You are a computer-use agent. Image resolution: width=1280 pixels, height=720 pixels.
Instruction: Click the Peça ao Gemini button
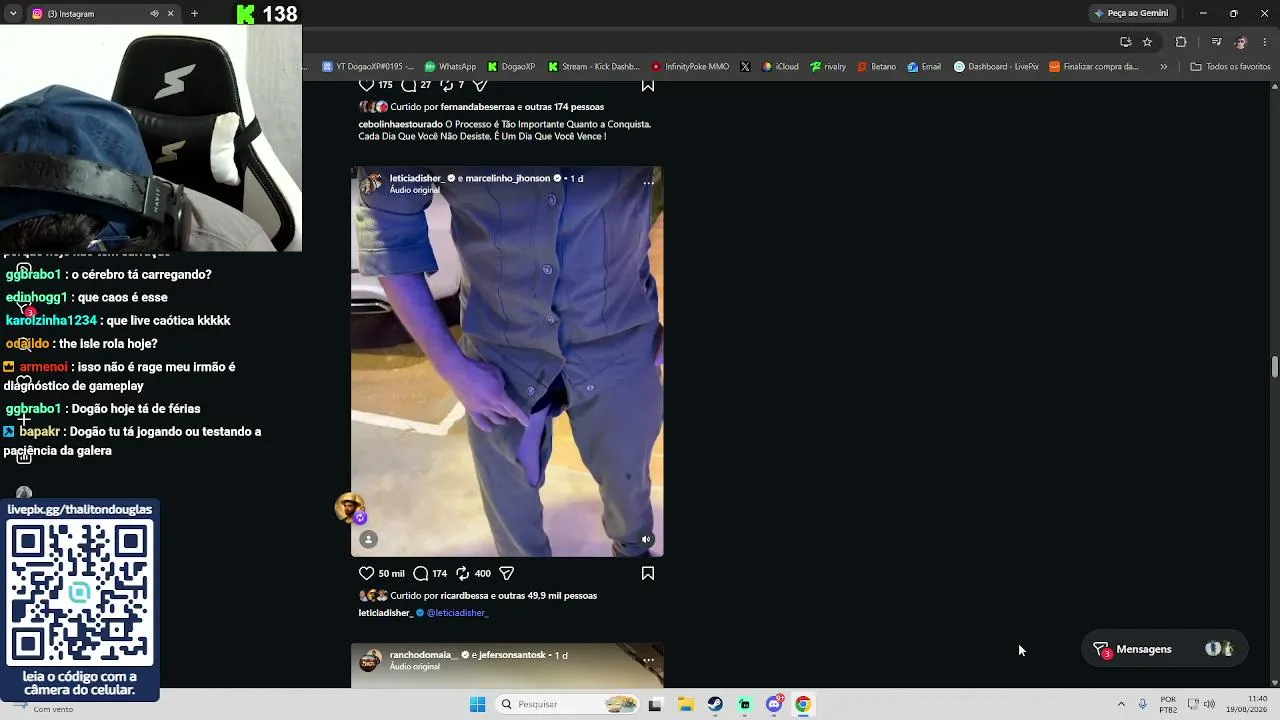pos(1131,13)
